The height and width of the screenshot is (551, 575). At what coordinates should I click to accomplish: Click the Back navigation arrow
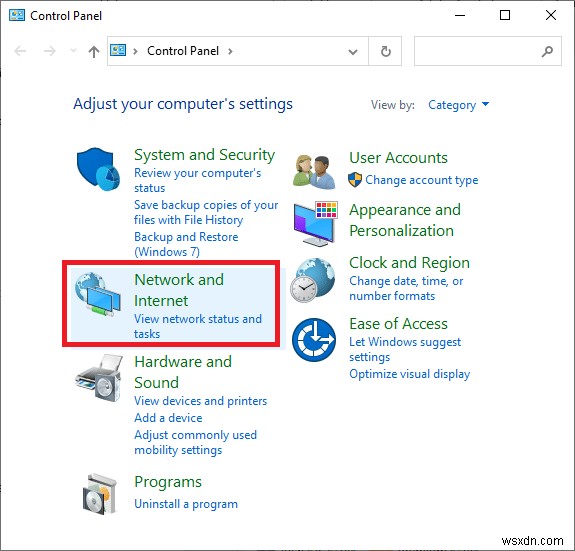coord(20,51)
